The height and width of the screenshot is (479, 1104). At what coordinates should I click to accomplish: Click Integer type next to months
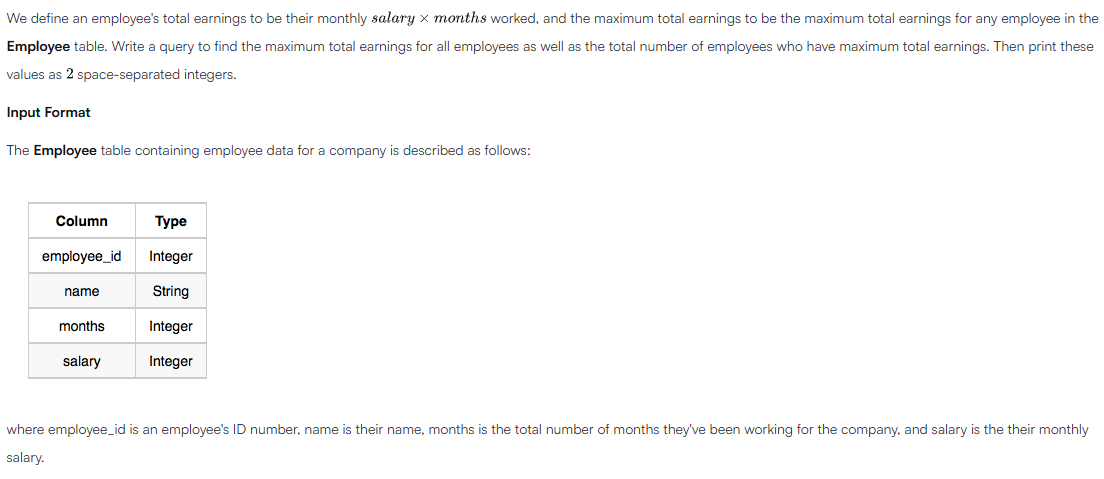click(x=170, y=326)
